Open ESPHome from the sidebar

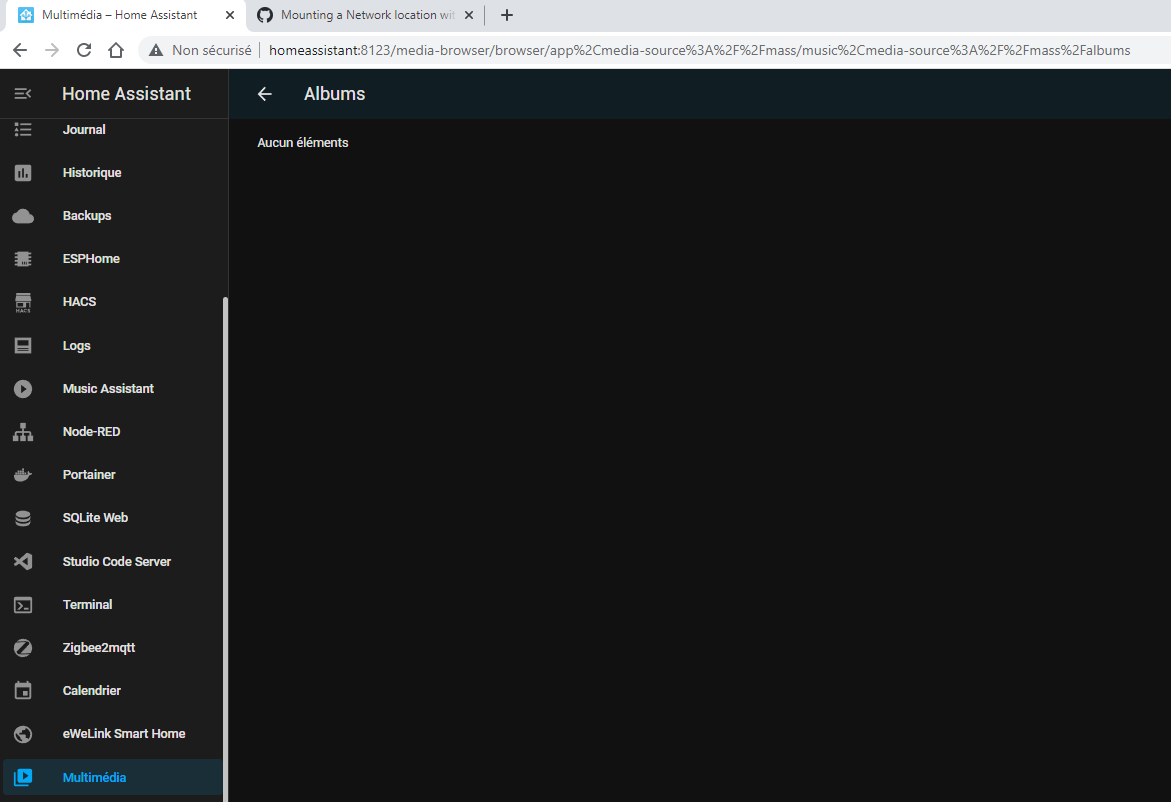(x=91, y=259)
